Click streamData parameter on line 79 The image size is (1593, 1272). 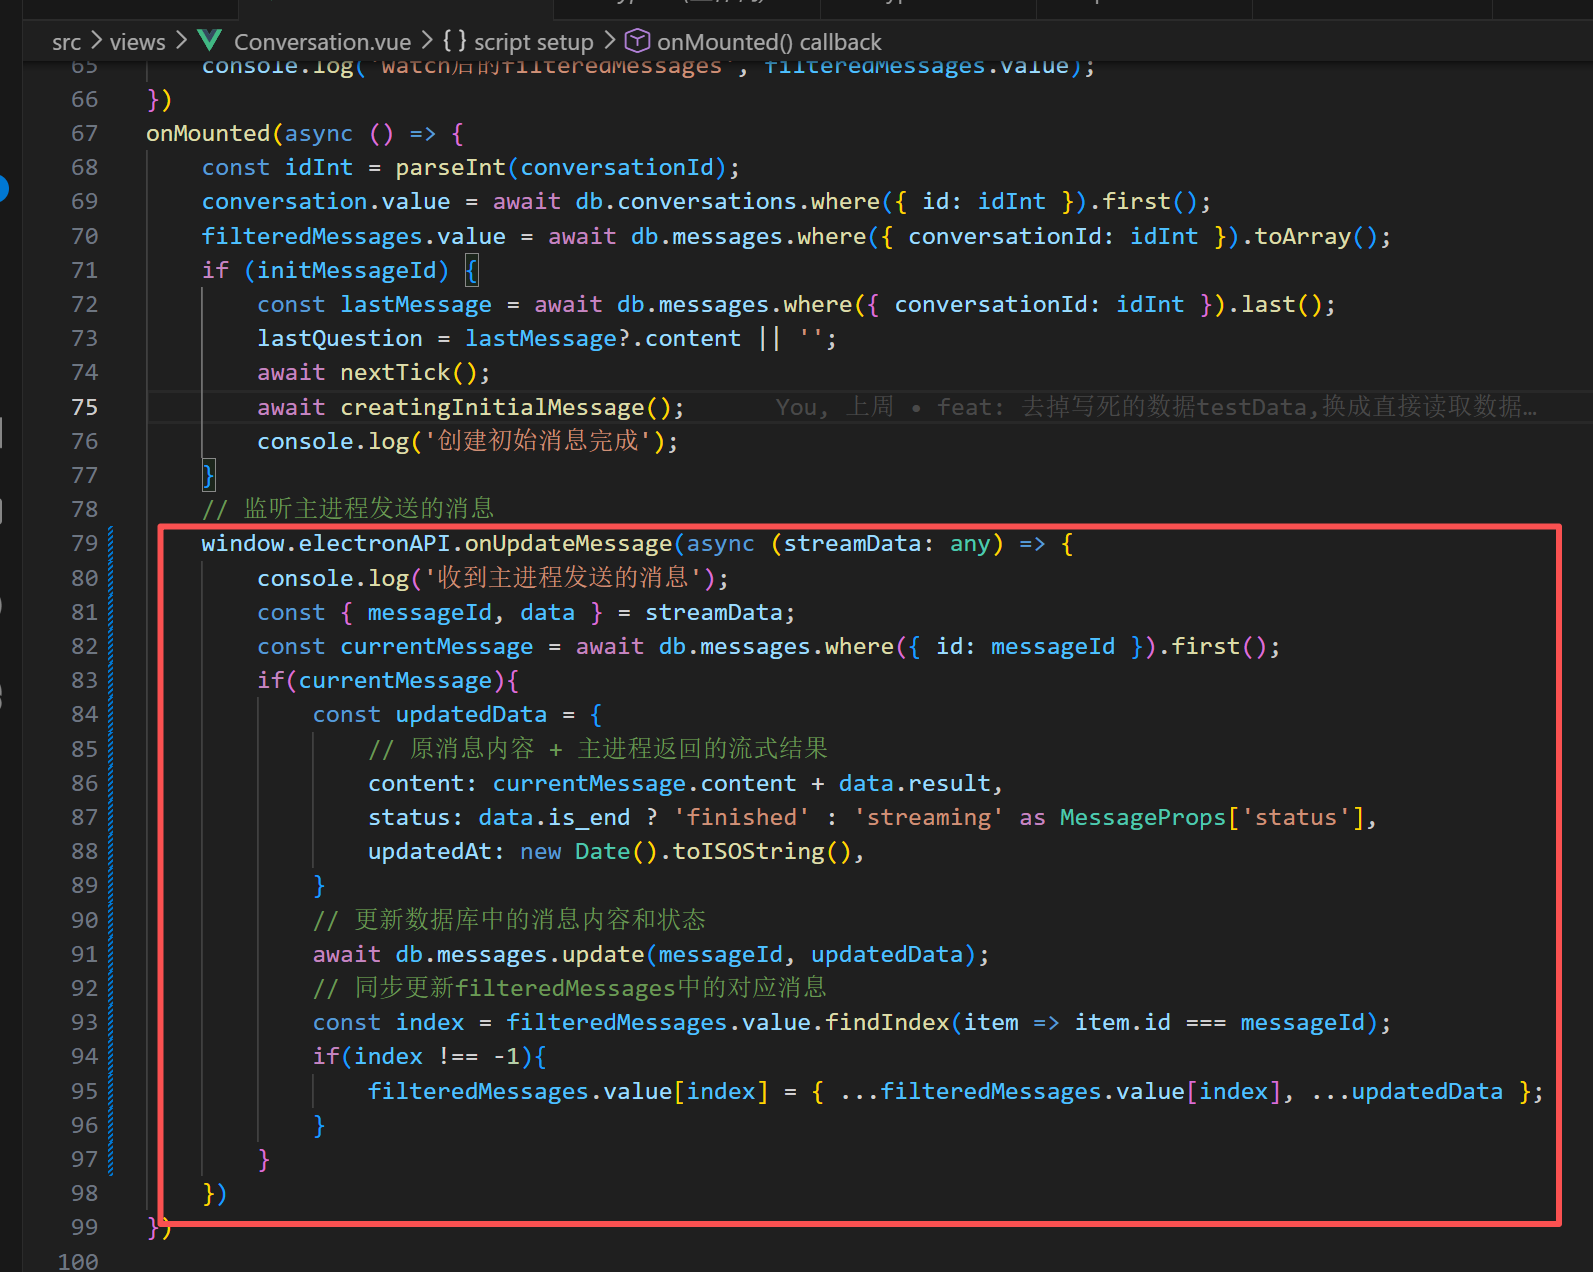(851, 543)
